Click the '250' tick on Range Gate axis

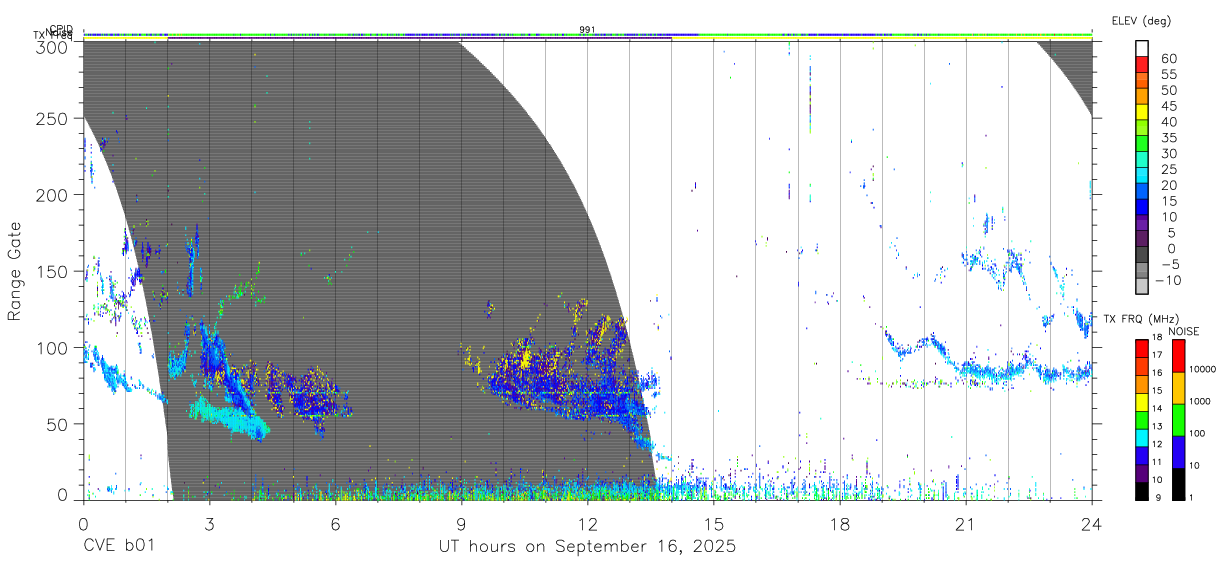coord(52,119)
